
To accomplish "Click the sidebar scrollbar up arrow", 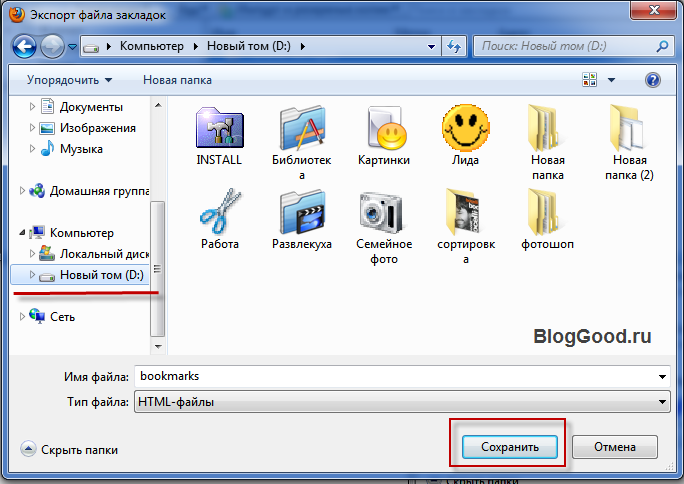I will pyautogui.click(x=158, y=105).
